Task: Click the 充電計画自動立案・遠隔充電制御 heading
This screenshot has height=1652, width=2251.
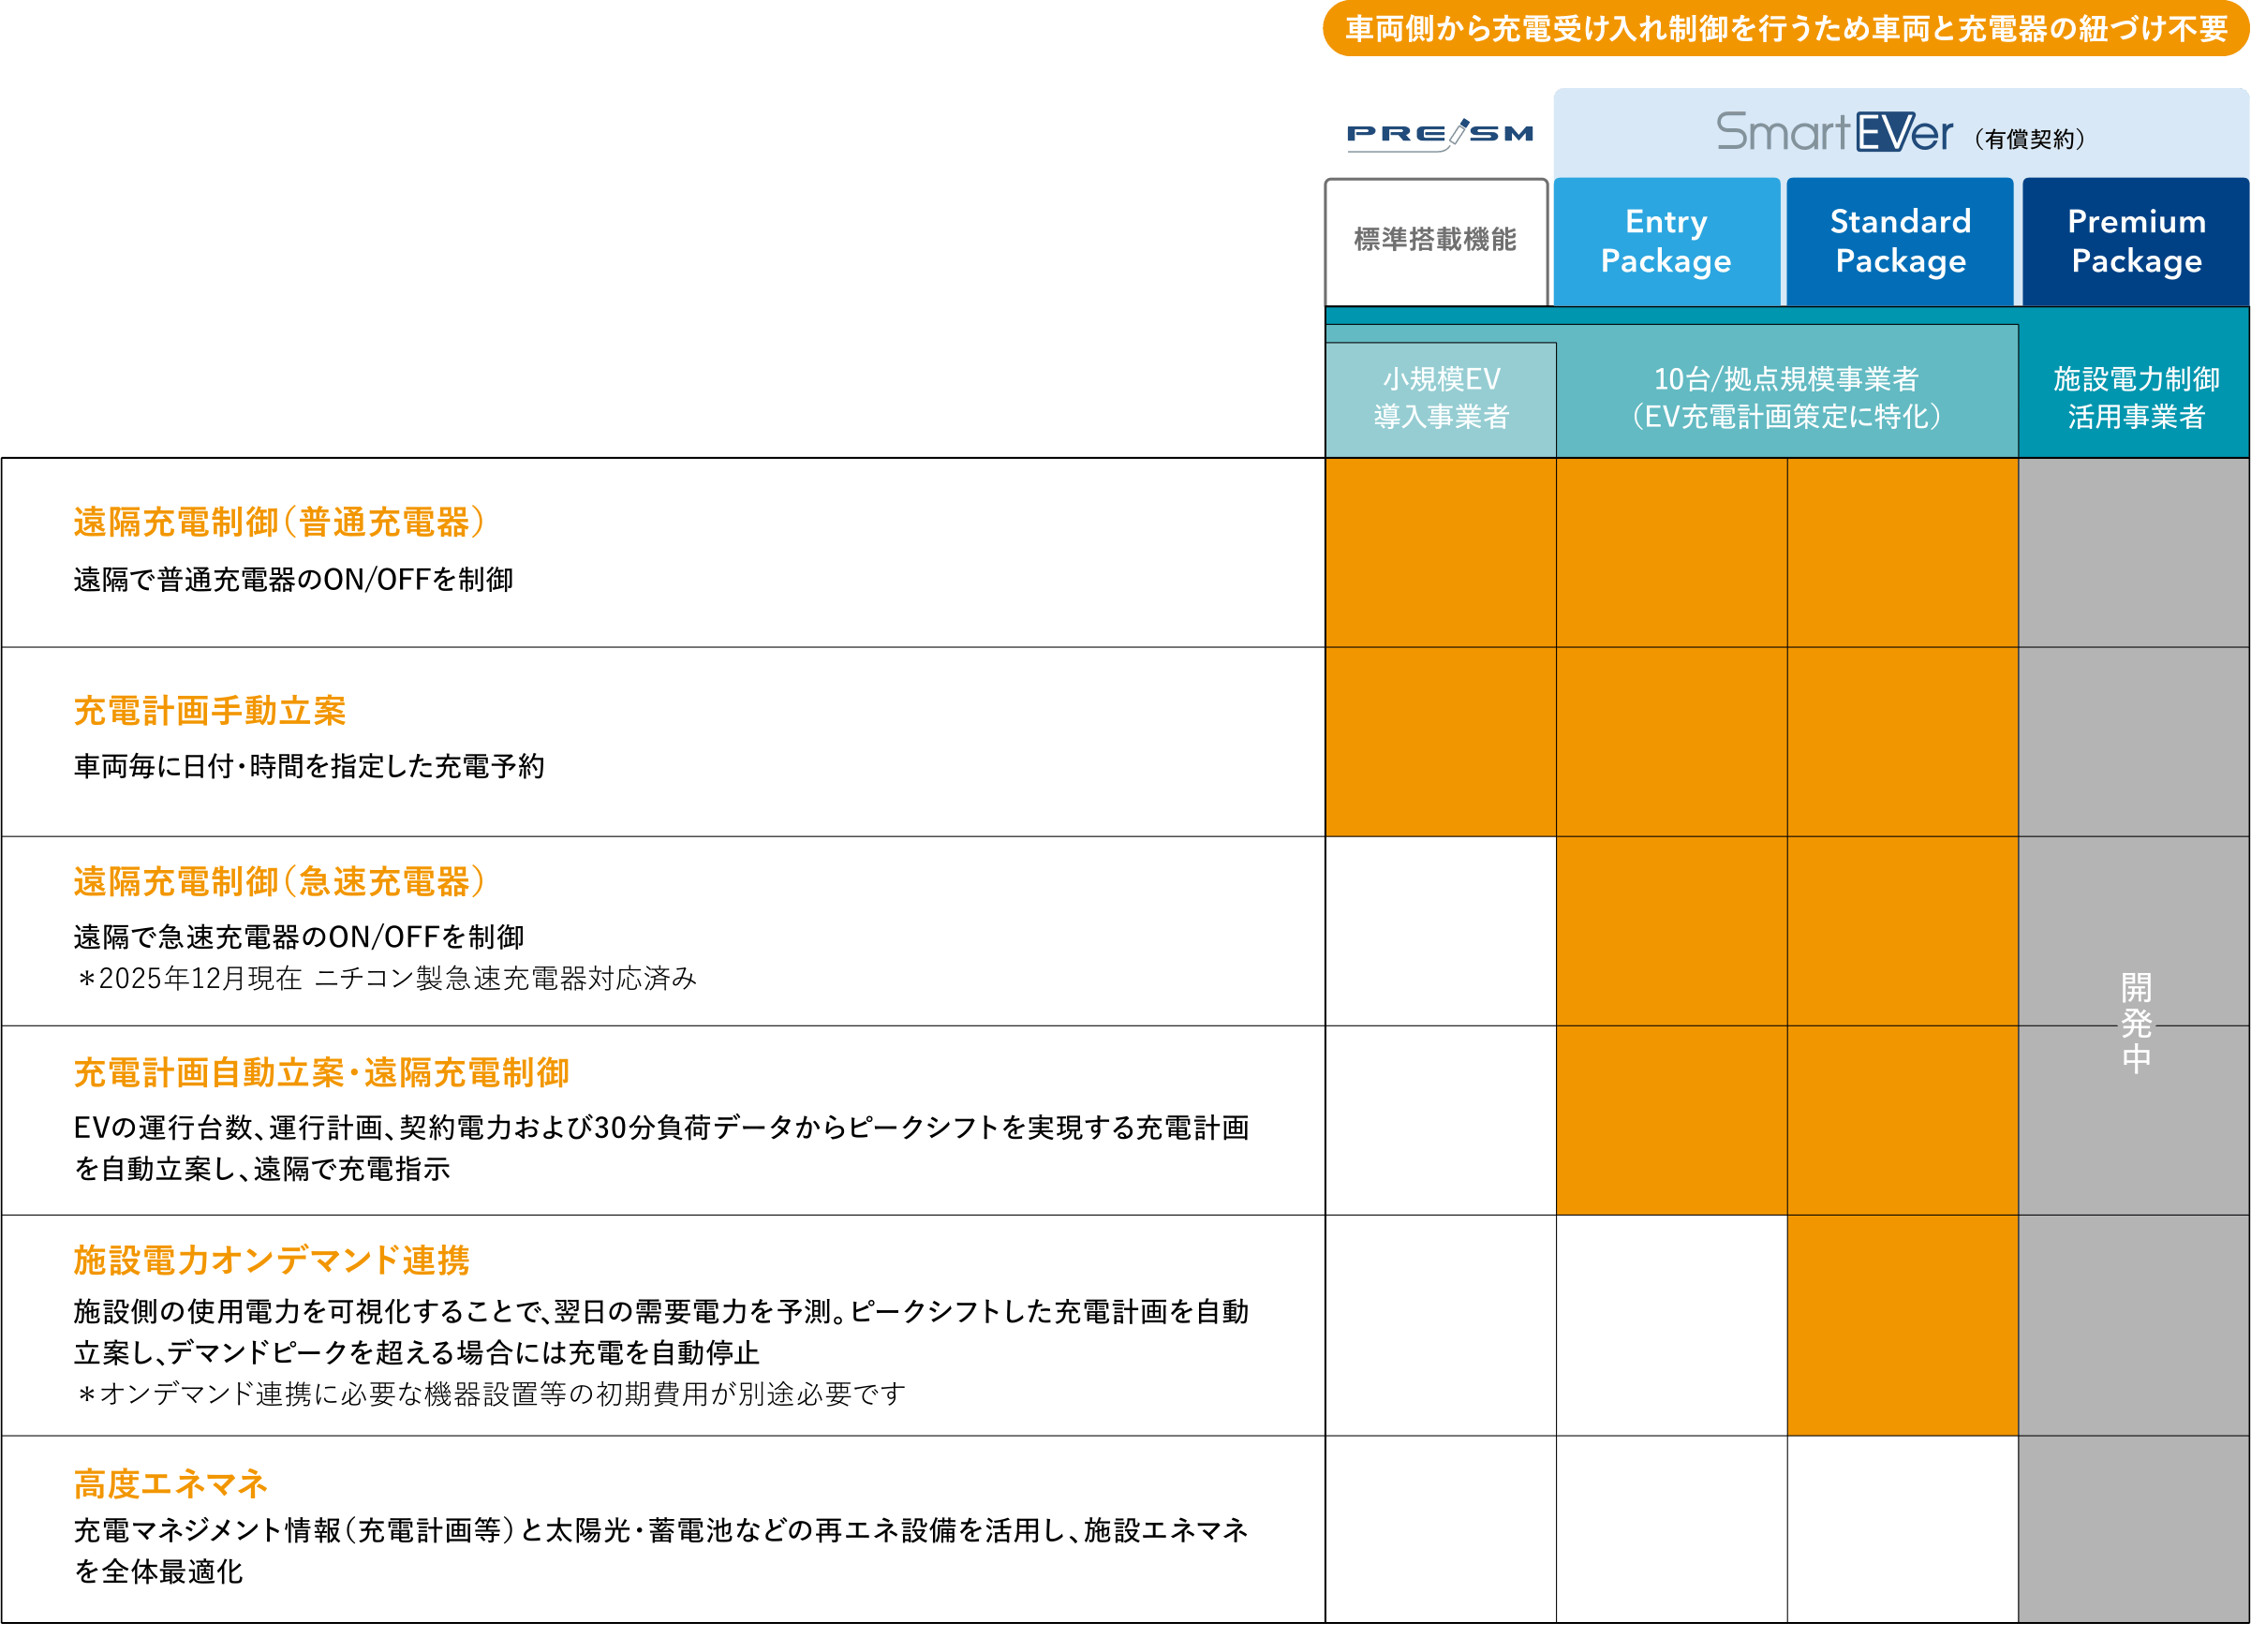Action: [x=321, y=1073]
